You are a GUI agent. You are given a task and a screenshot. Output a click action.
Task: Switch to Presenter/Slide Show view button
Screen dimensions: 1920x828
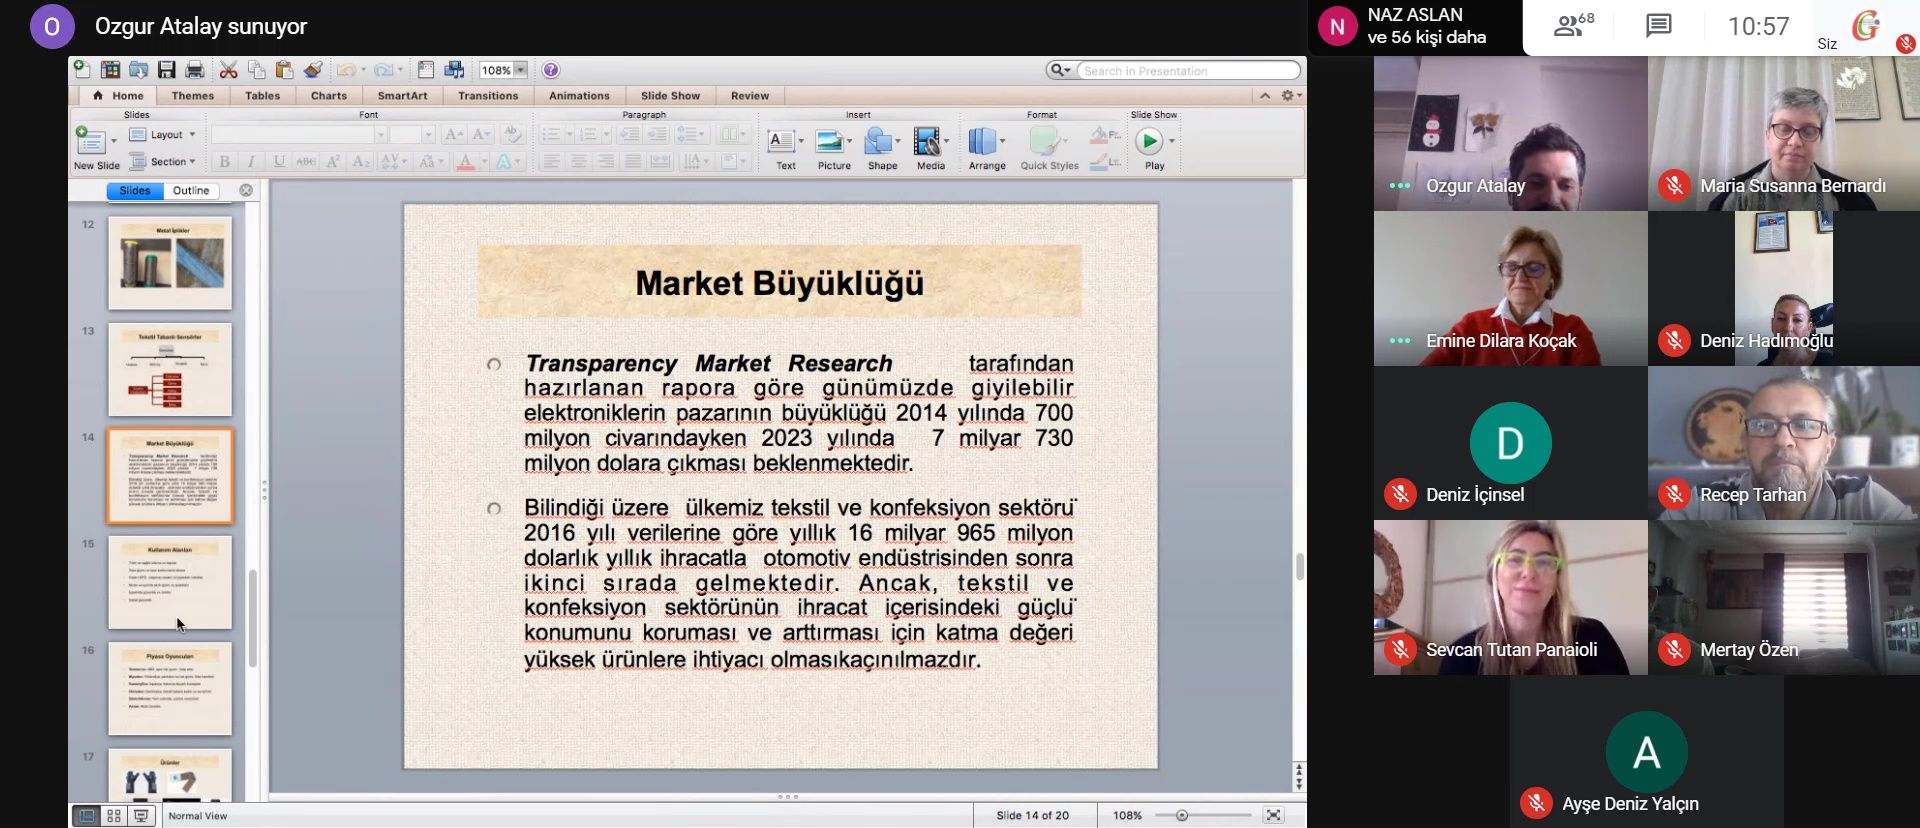click(142, 816)
